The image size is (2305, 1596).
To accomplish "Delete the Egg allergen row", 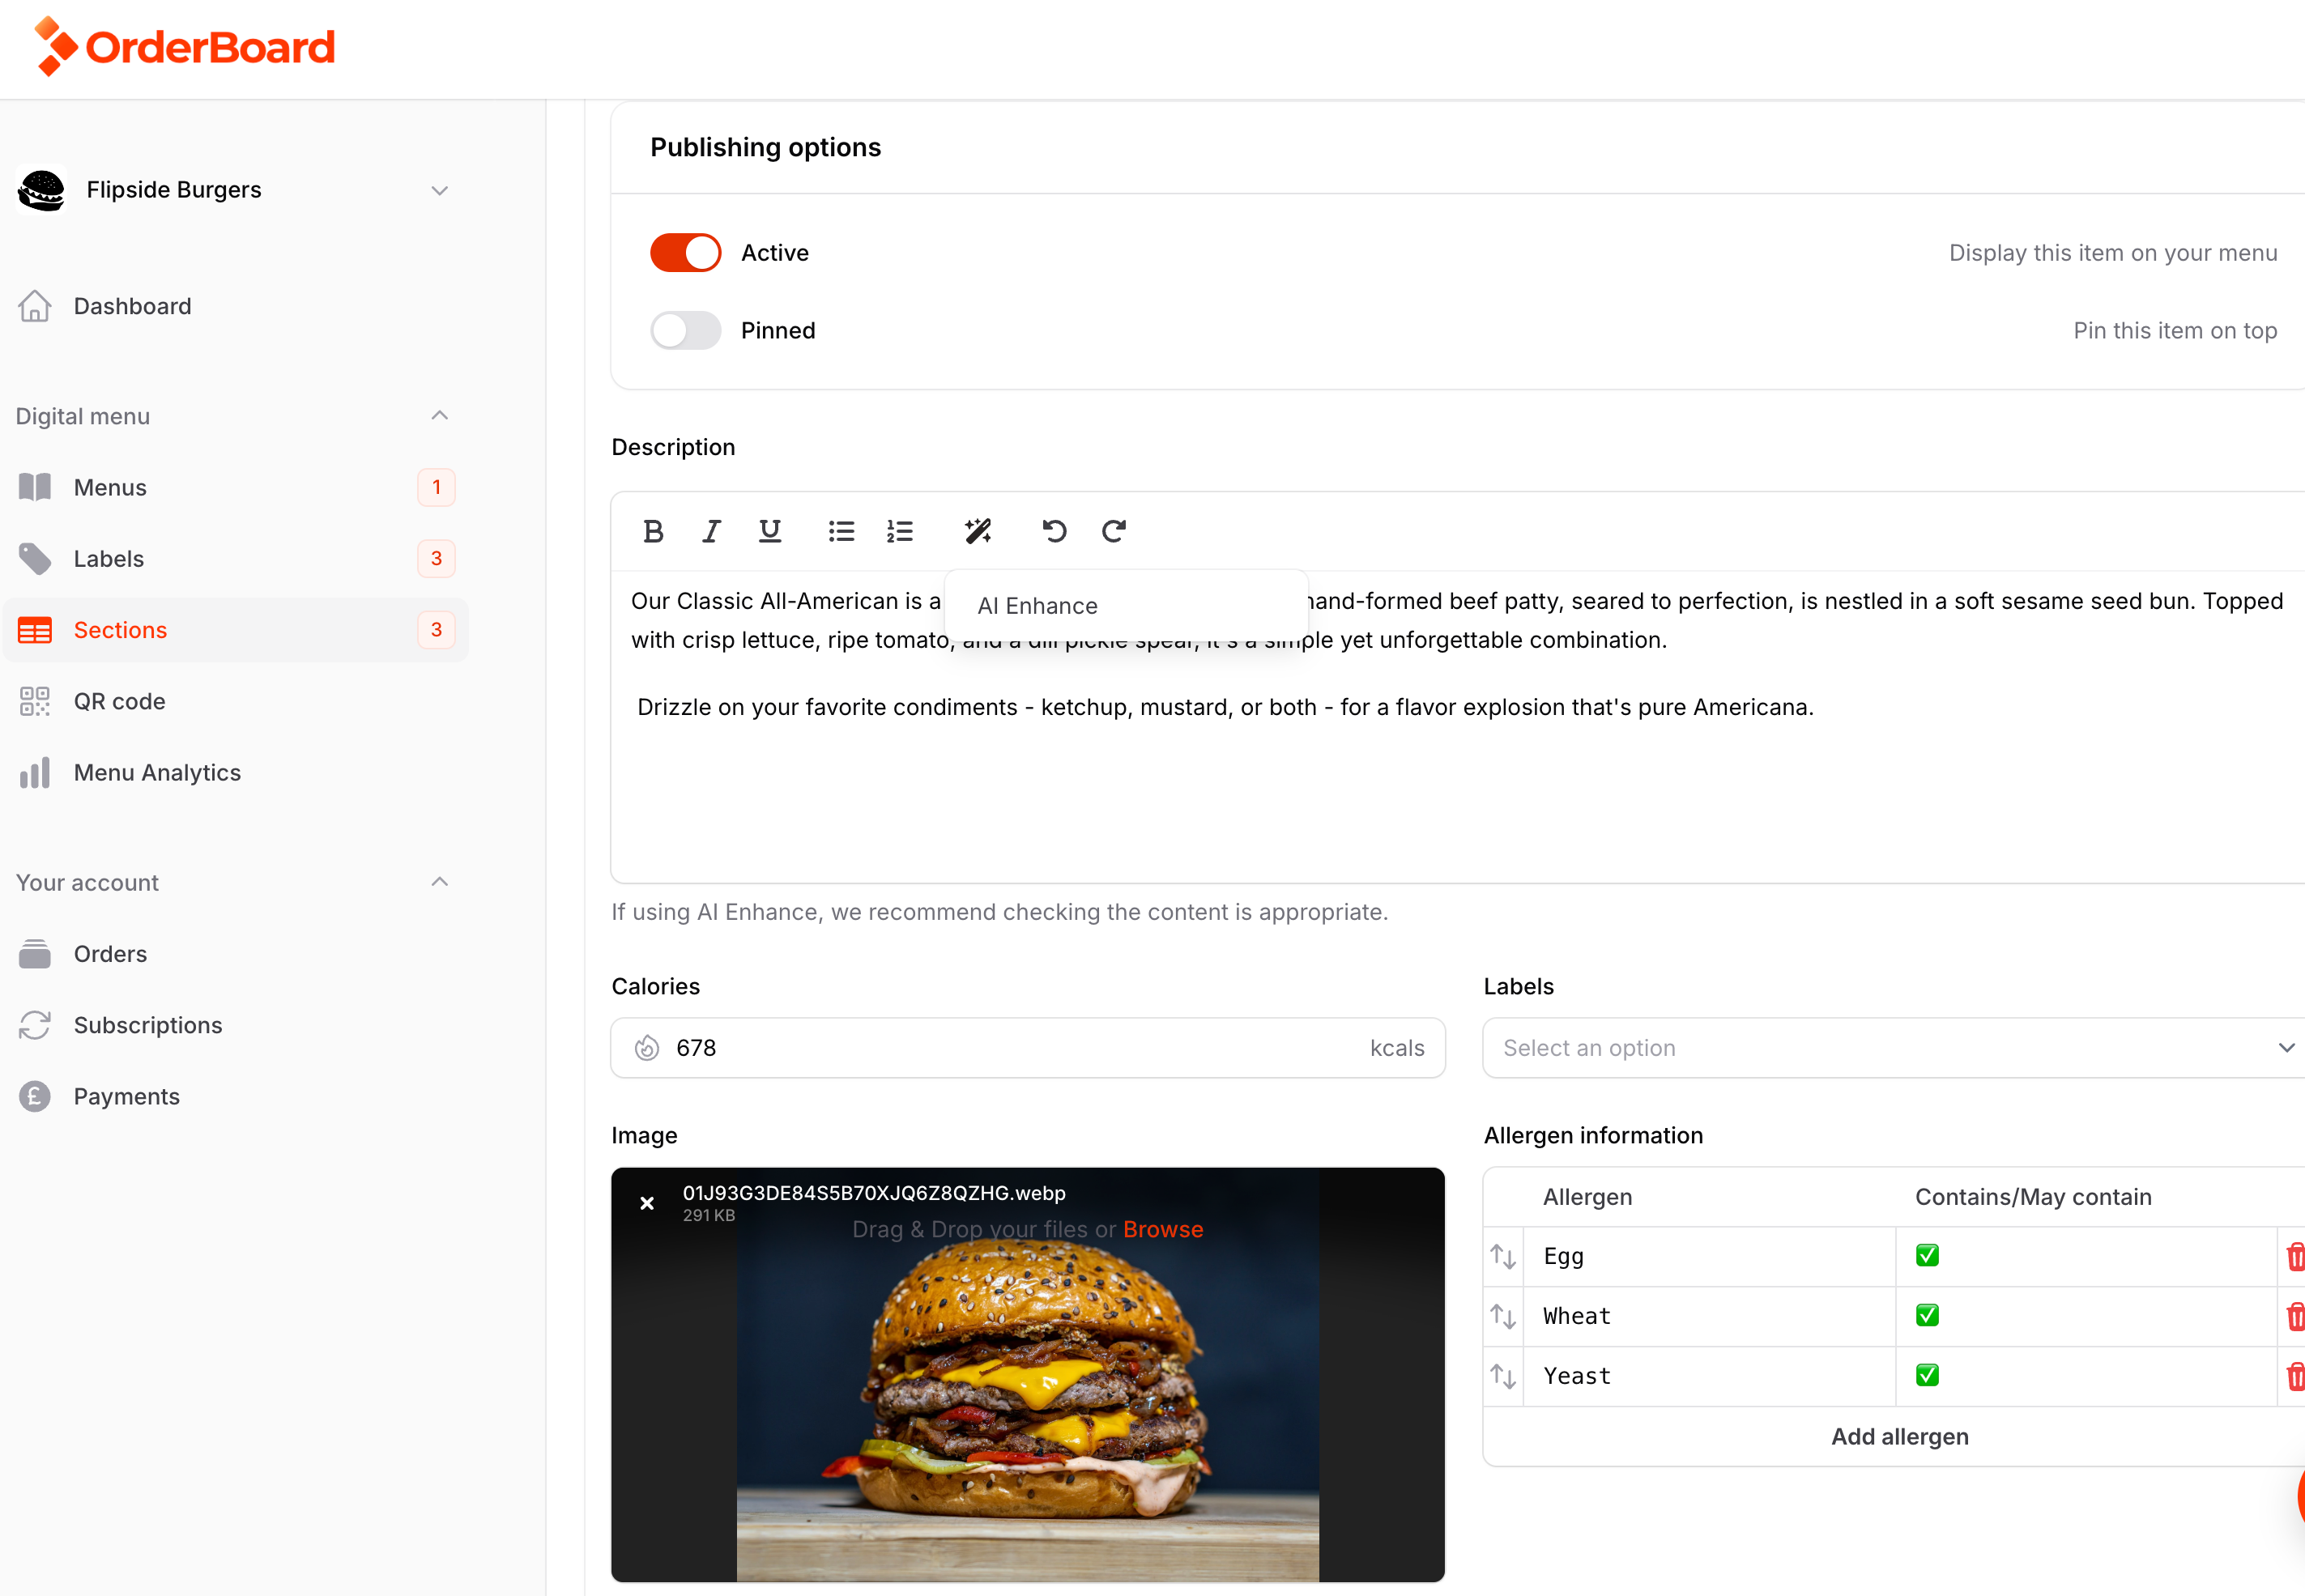I will [x=2294, y=1256].
